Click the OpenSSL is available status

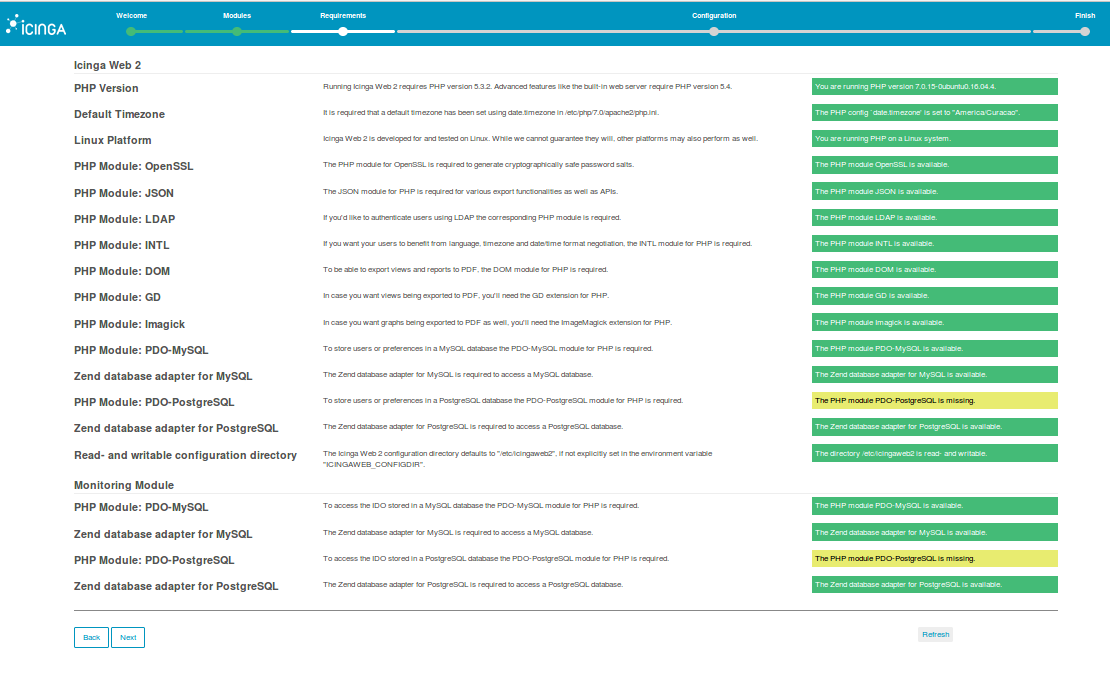coord(934,165)
